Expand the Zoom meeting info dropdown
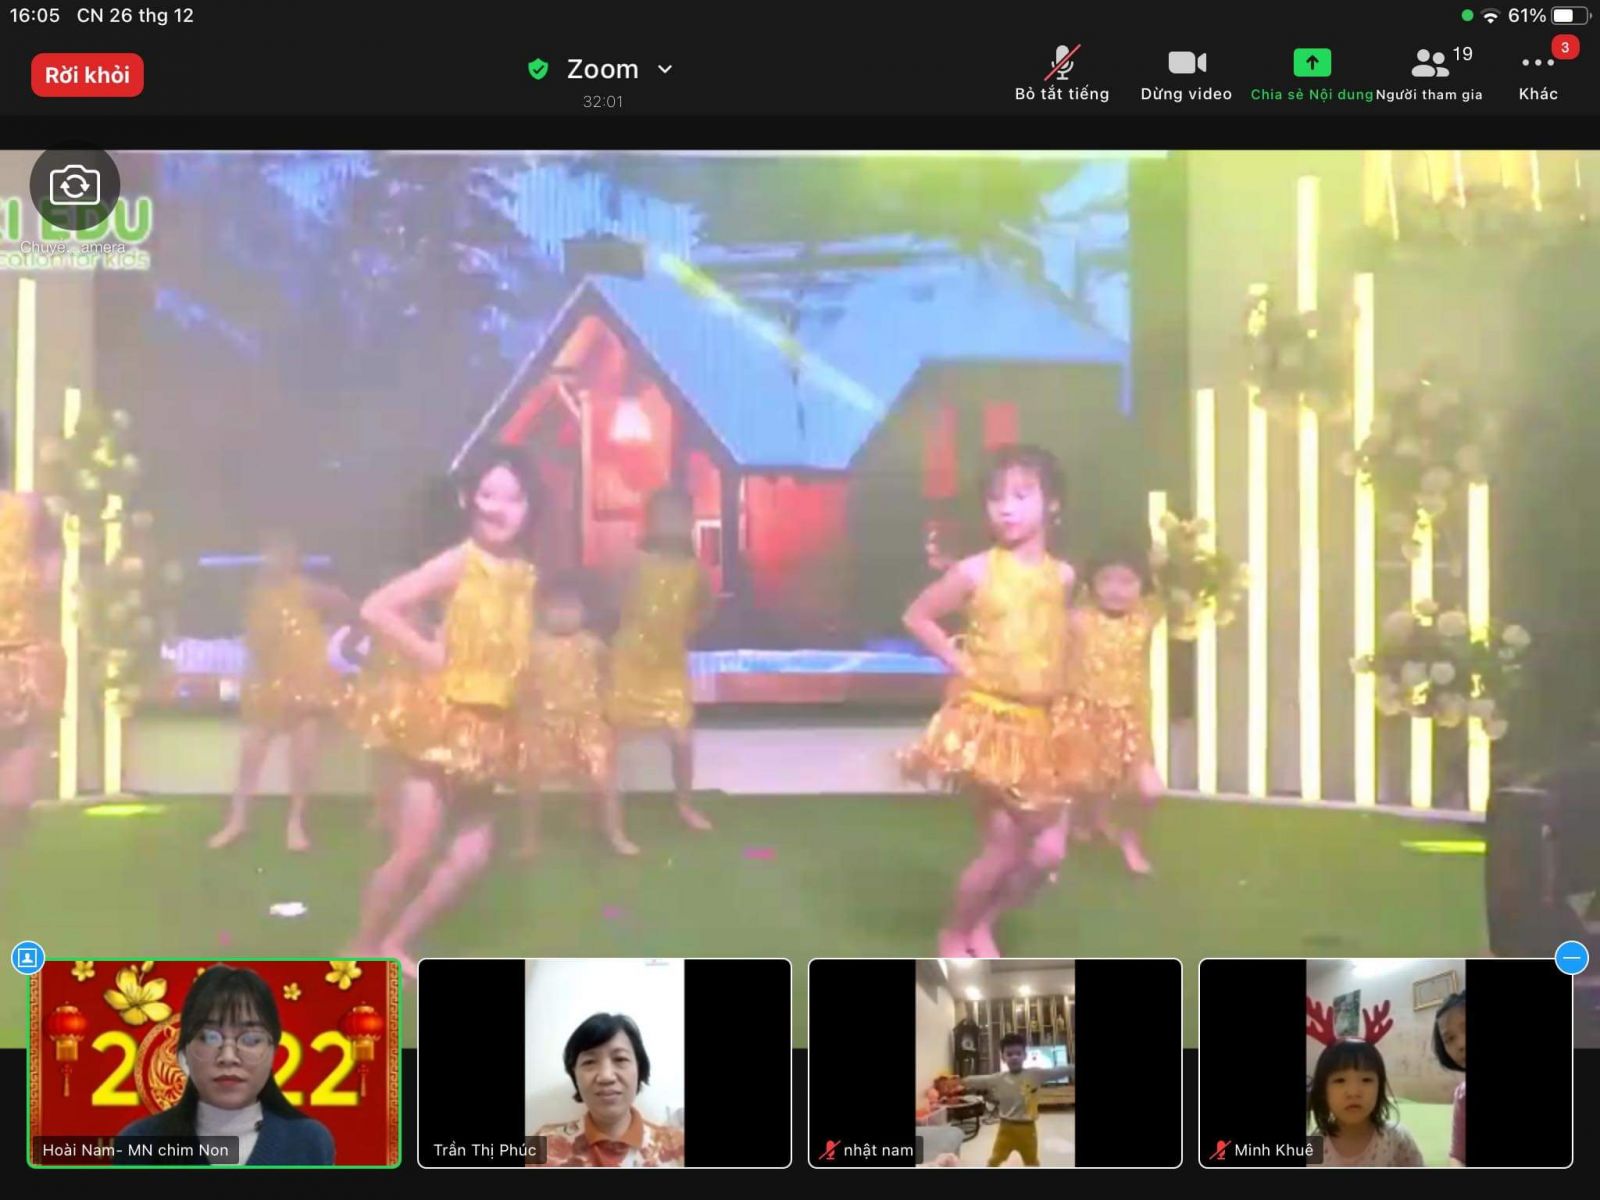 click(x=665, y=69)
